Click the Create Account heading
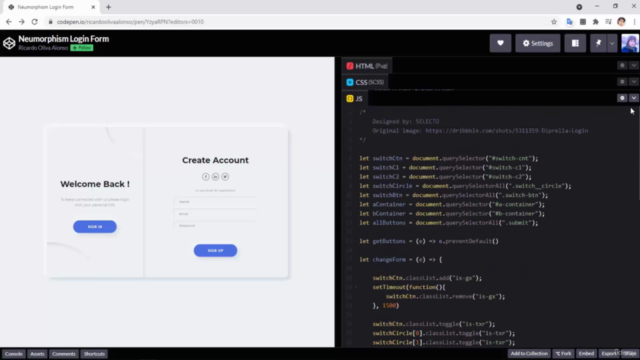The image size is (640, 360). [215, 160]
